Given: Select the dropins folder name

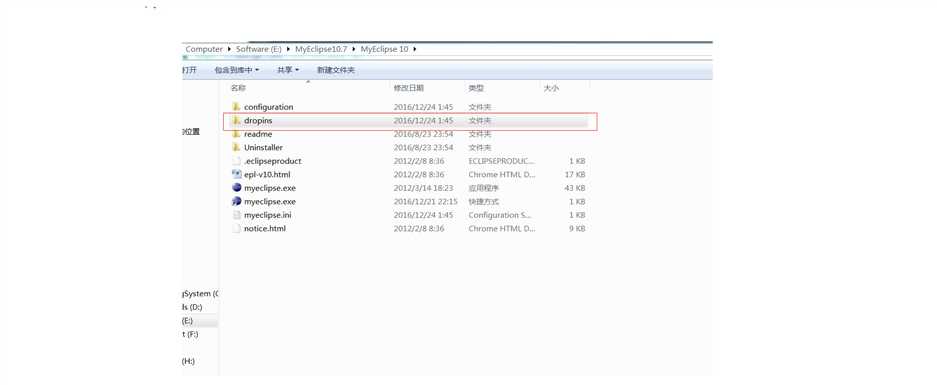Looking at the screenshot, I should [x=258, y=121].
